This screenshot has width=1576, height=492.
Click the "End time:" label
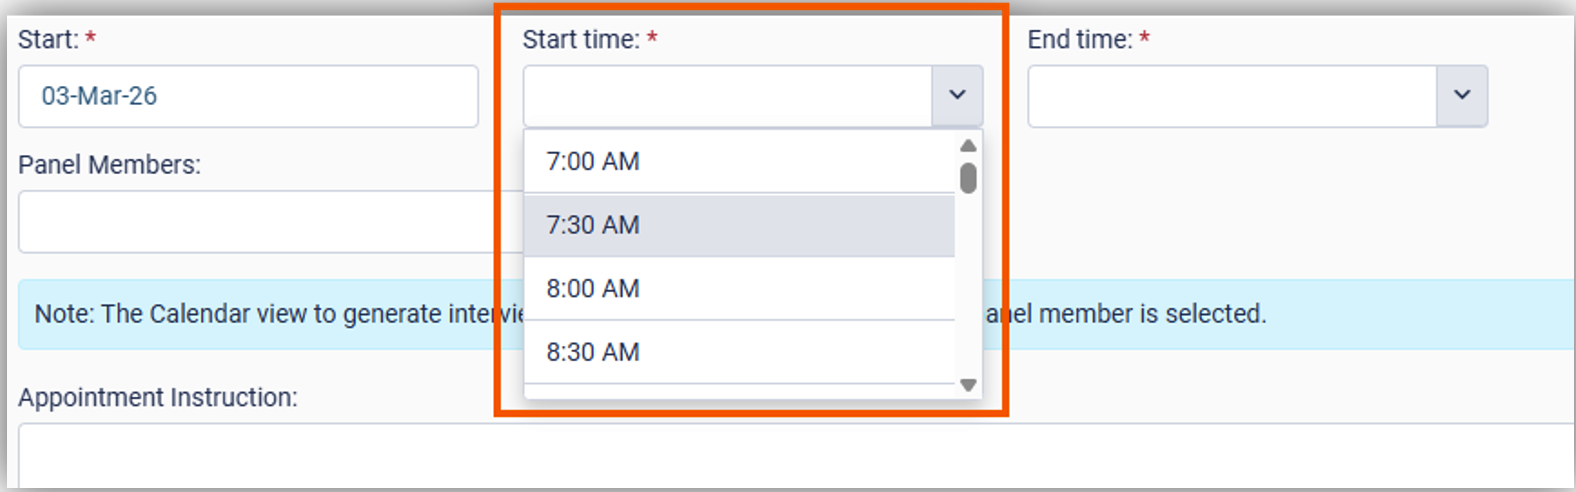[x=1080, y=40]
